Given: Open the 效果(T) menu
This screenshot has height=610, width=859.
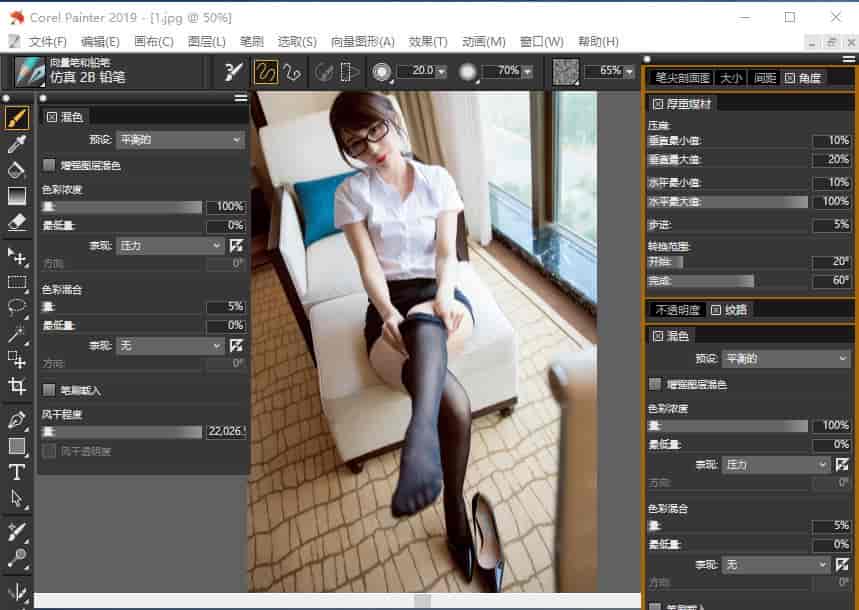Looking at the screenshot, I should [x=428, y=41].
